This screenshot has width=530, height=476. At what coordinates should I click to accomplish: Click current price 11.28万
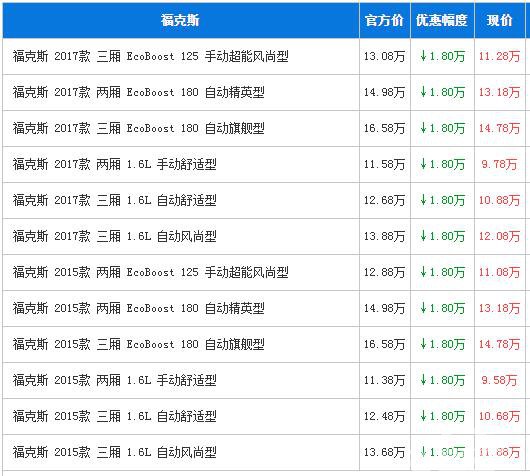point(499,56)
